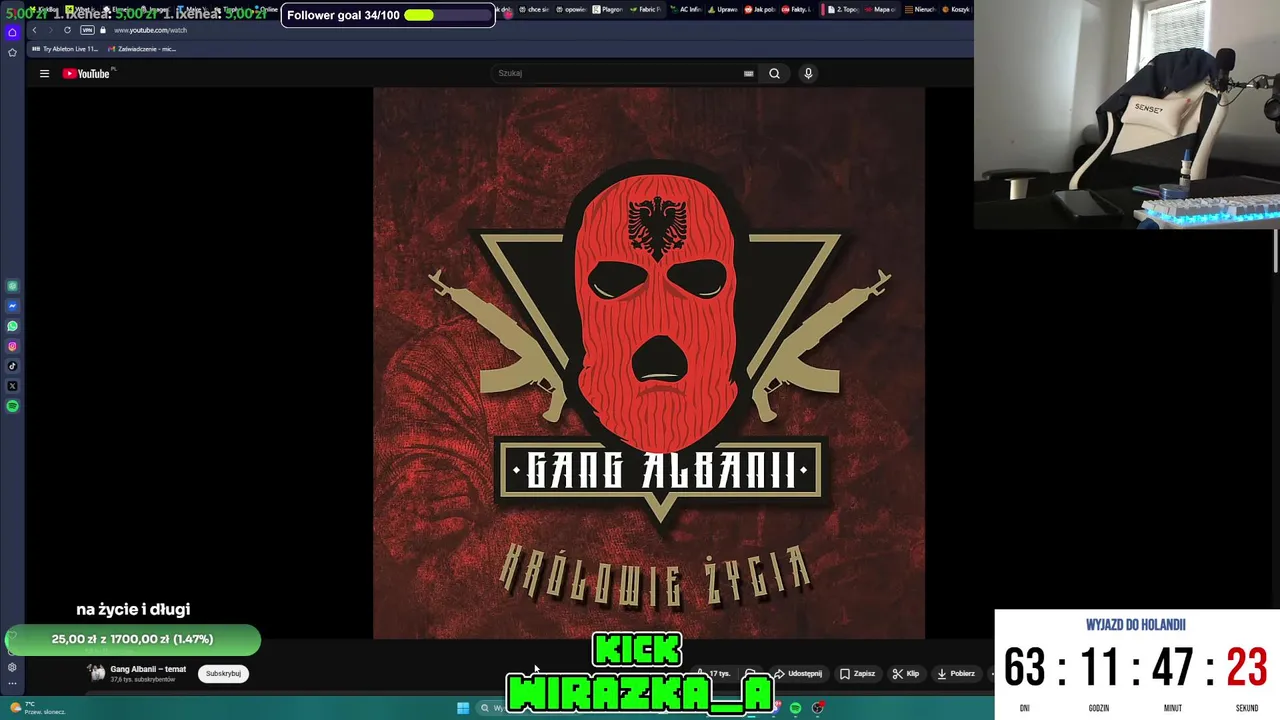The height and width of the screenshot is (720, 1280).
Task: Open the YouTube hamburger guide menu
Action: pyautogui.click(x=44, y=73)
